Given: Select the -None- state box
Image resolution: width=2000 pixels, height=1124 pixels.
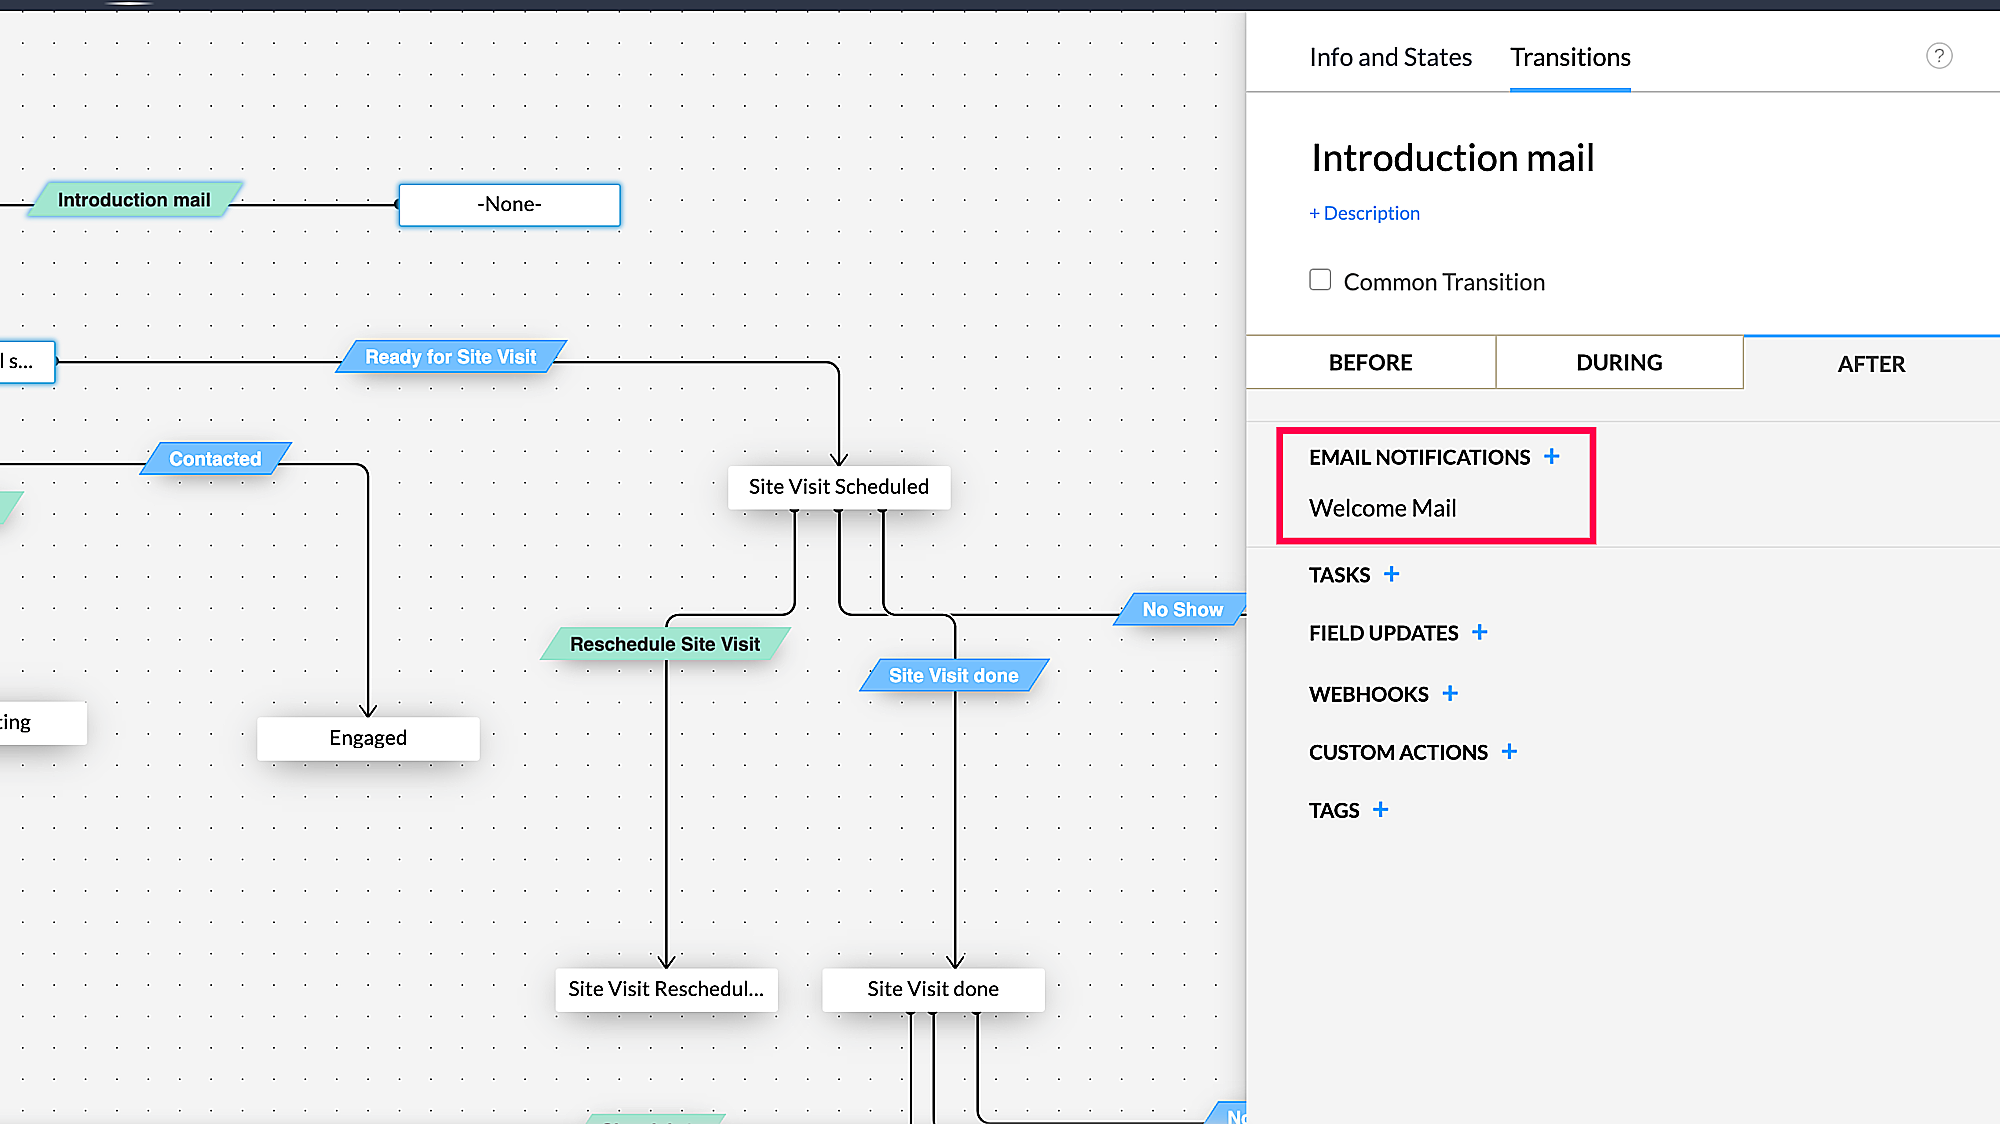Looking at the screenshot, I should click(509, 204).
